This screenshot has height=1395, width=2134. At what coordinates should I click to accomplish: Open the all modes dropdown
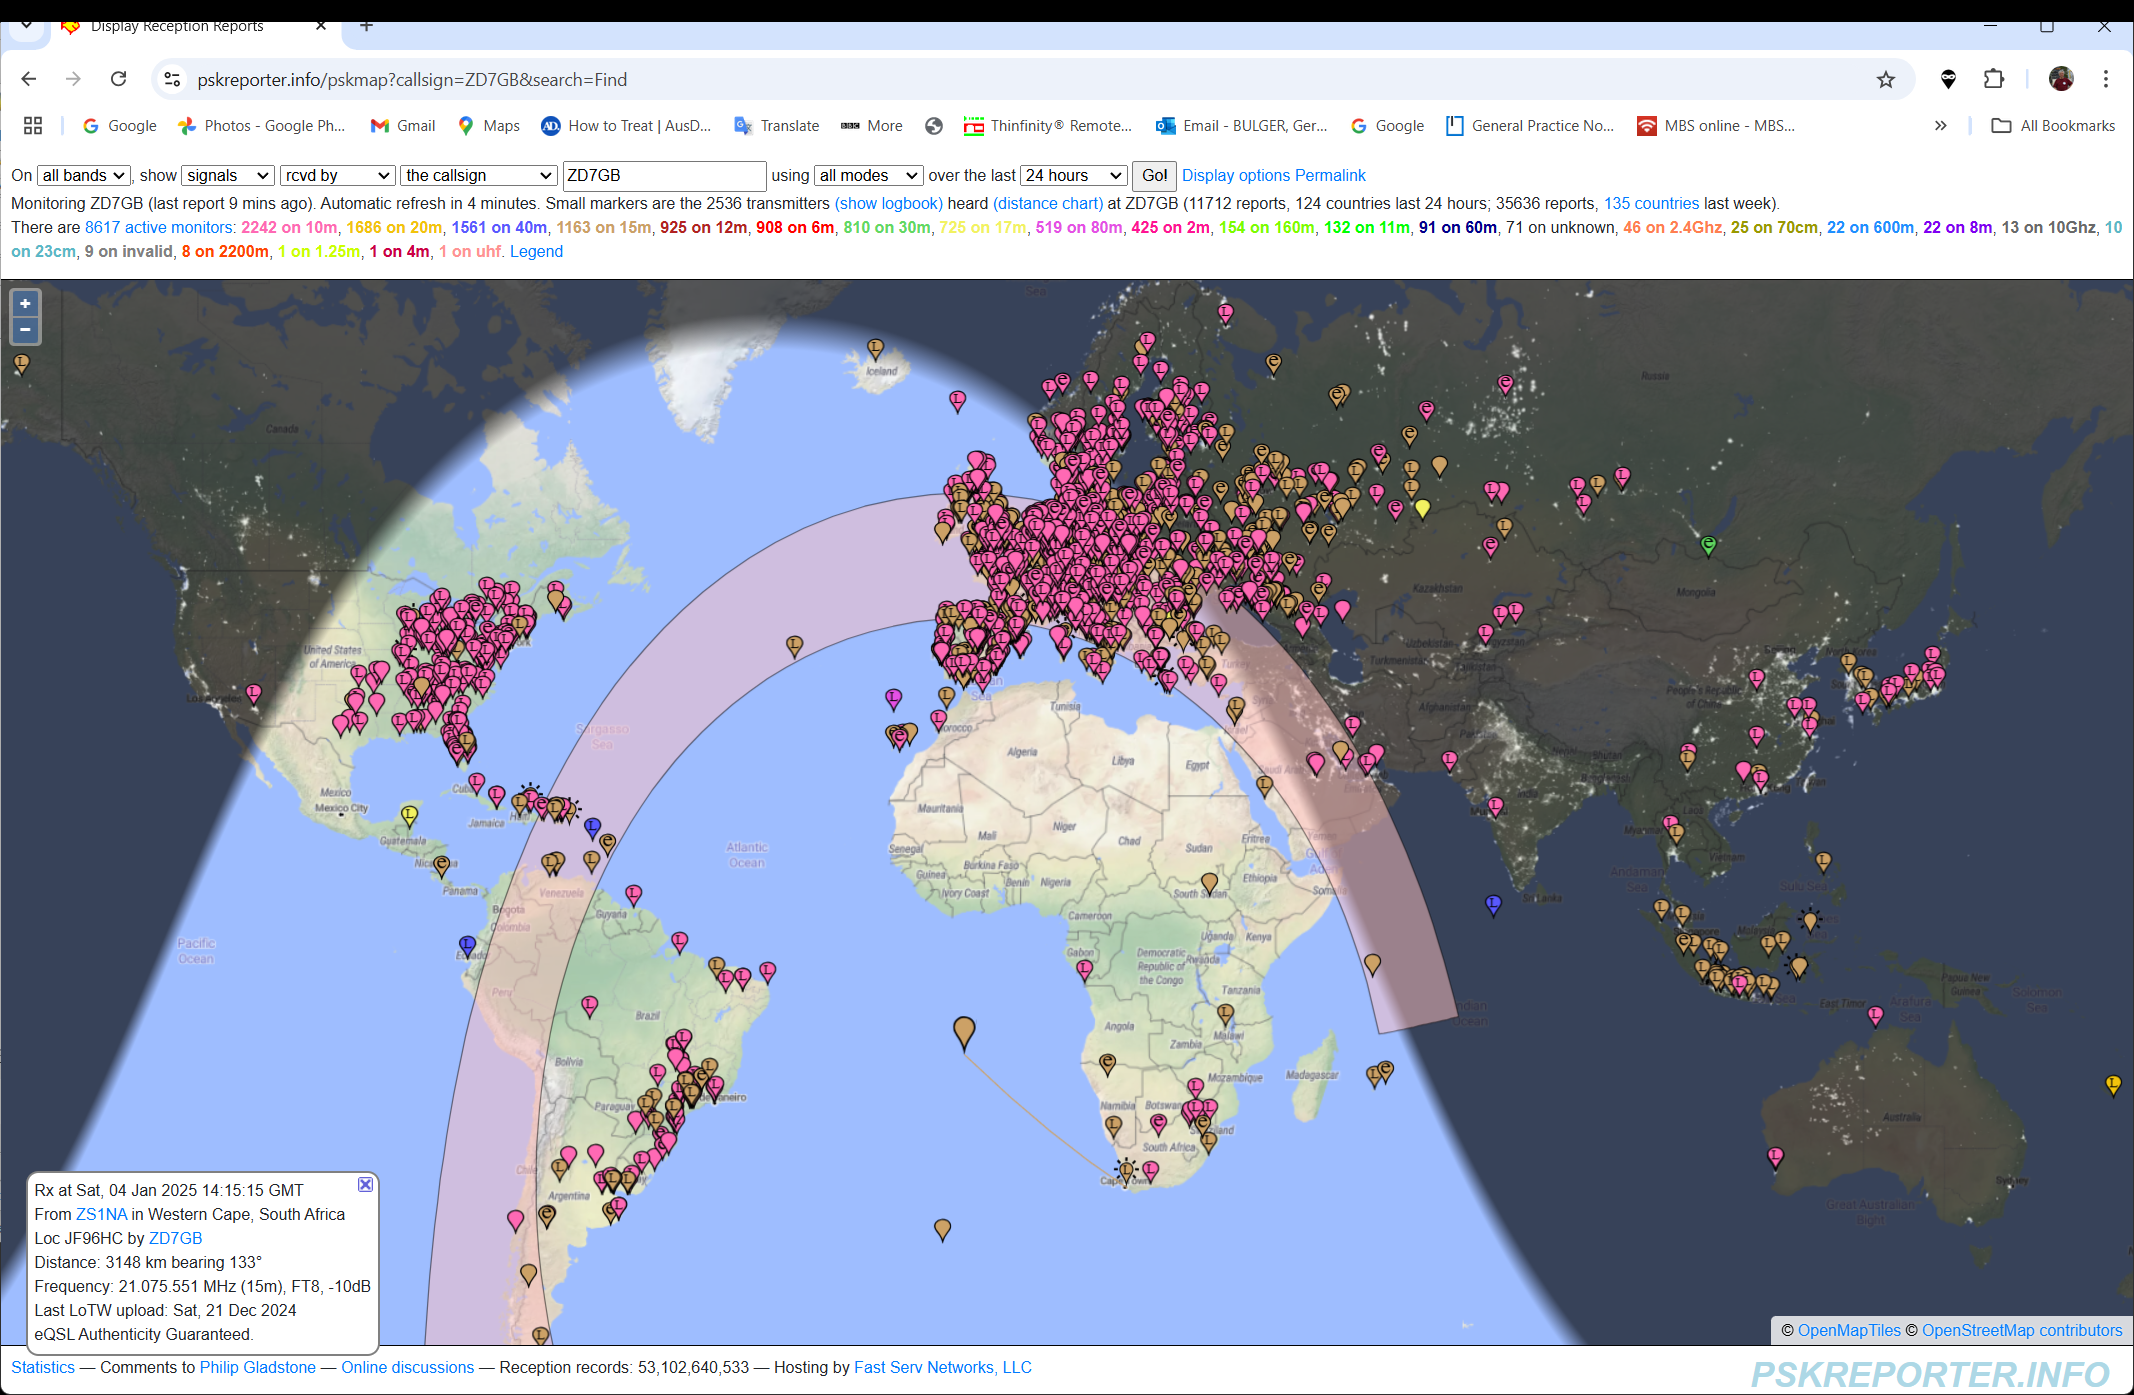tap(868, 176)
